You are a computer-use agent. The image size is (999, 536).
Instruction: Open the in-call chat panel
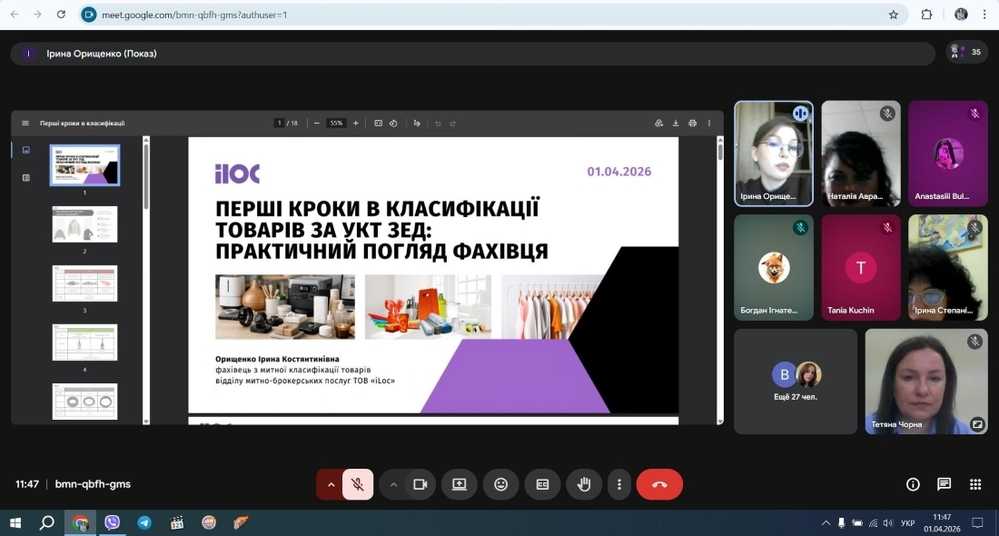click(x=944, y=484)
